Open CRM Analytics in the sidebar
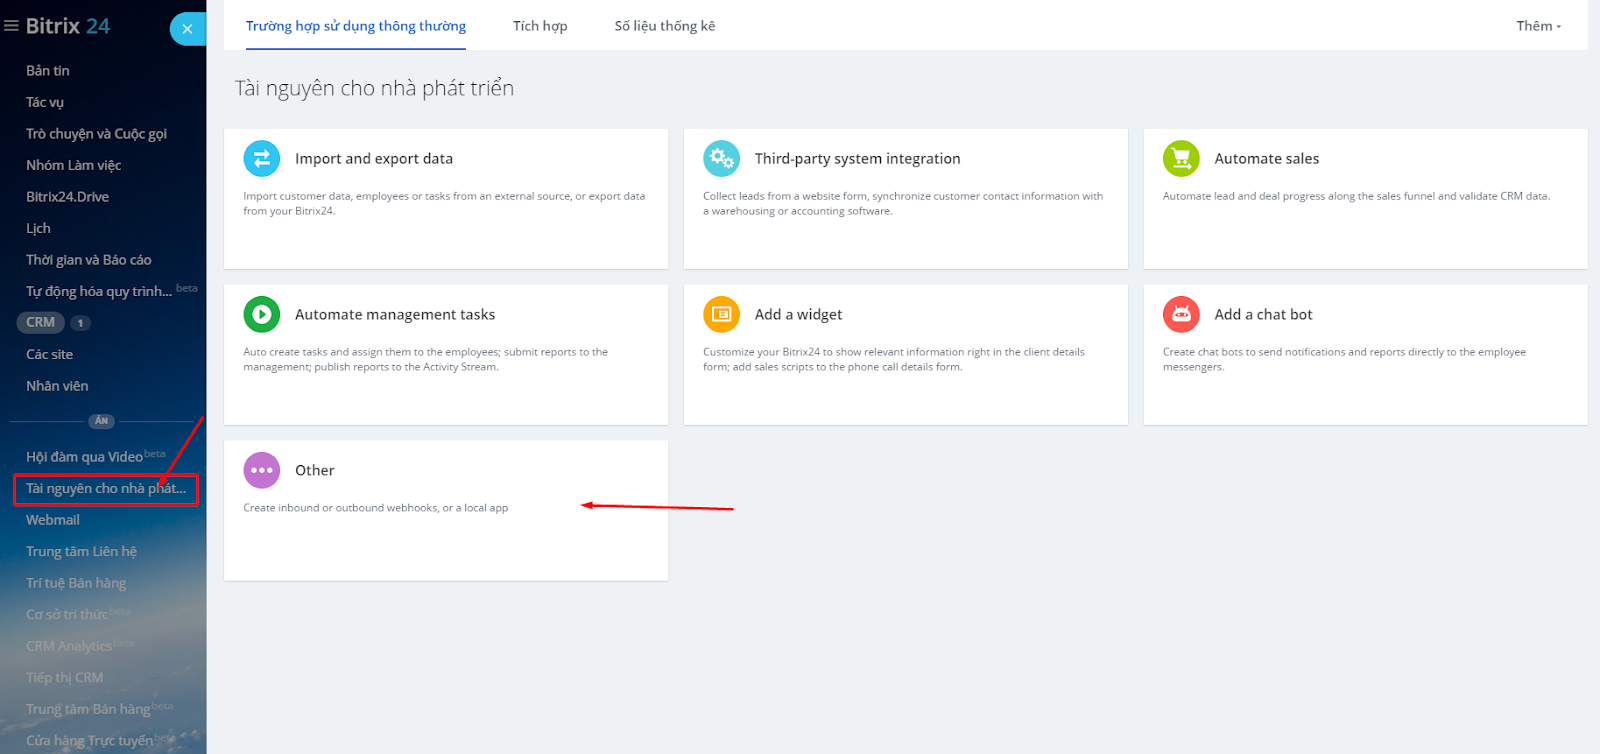Image resolution: width=1600 pixels, height=754 pixels. click(69, 646)
